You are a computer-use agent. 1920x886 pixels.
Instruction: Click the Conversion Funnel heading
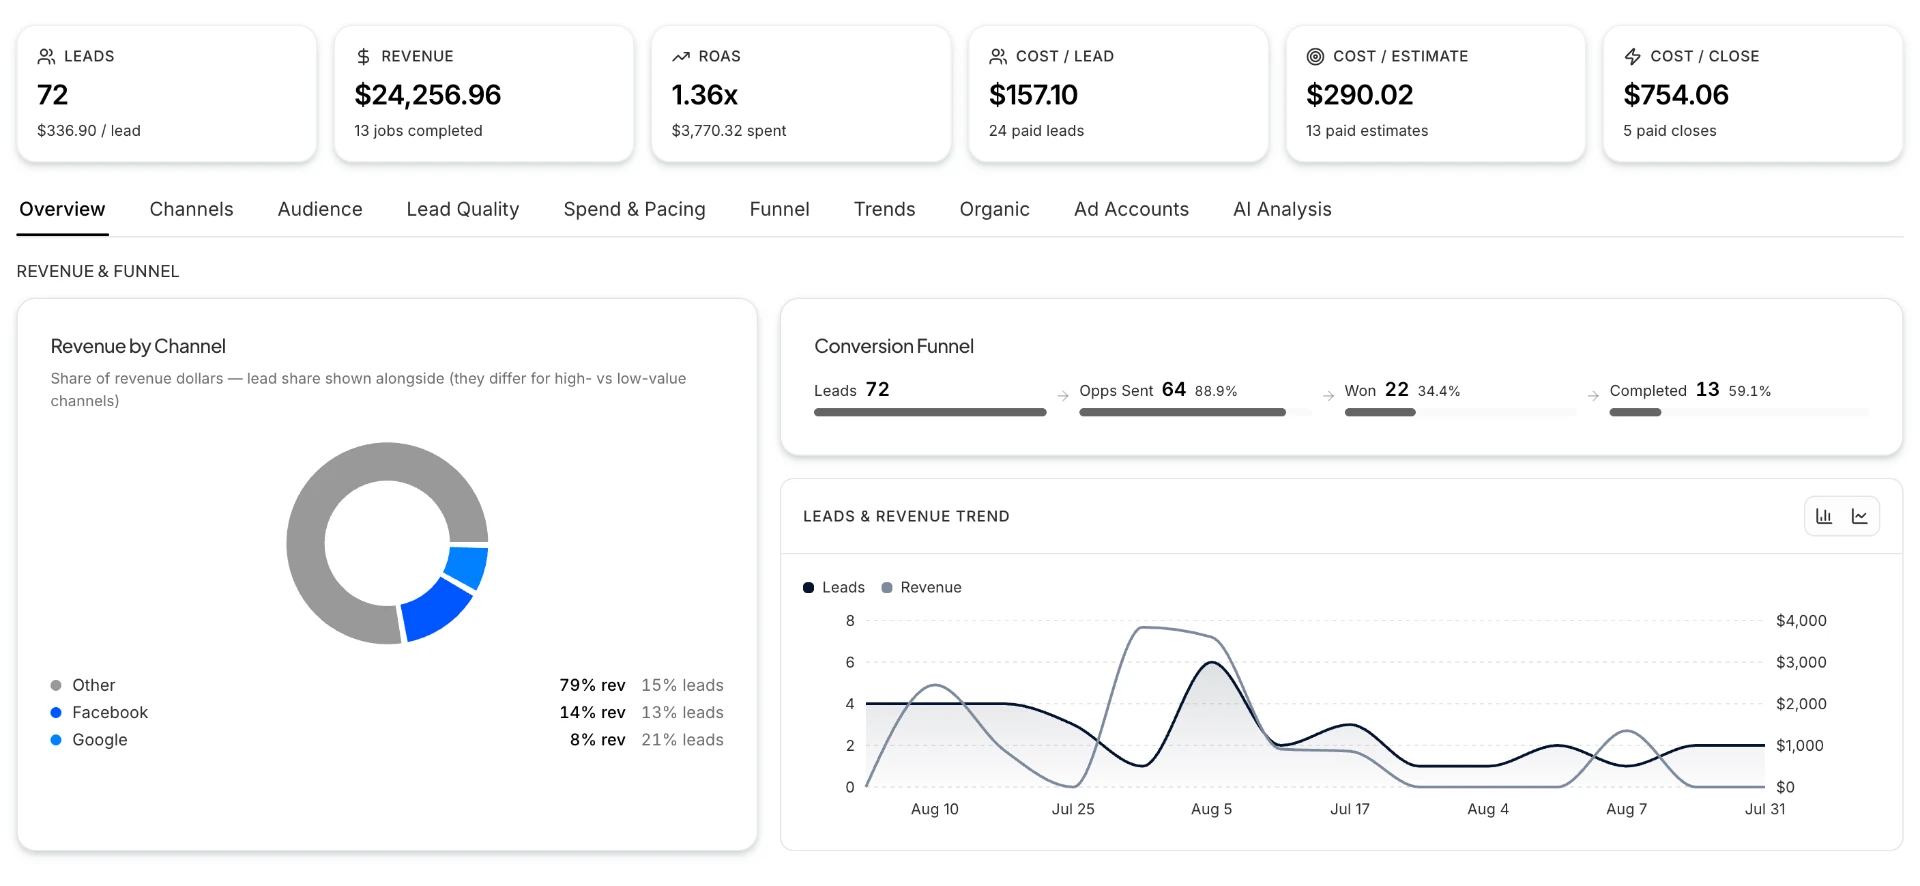point(894,346)
